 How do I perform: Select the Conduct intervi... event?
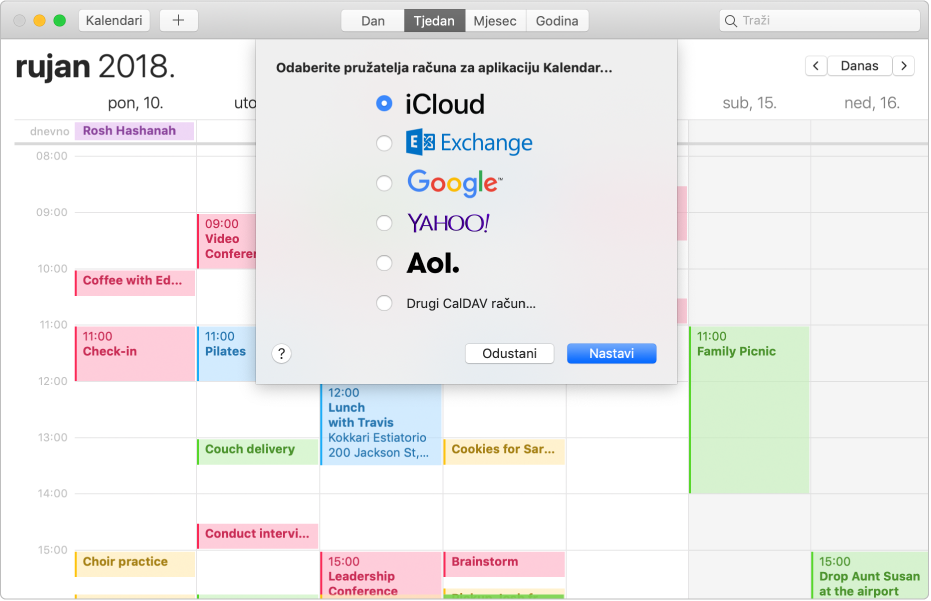(x=258, y=536)
